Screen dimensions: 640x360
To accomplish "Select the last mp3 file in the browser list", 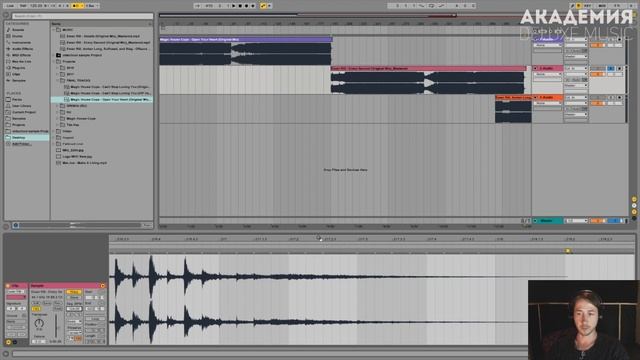I will coord(84,163).
